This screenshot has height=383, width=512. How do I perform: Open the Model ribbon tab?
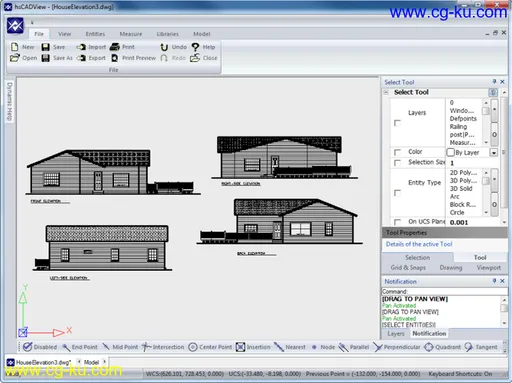[202, 34]
